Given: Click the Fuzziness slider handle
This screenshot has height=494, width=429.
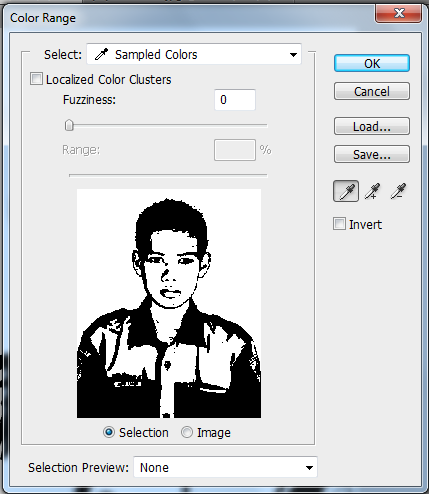Looking at the screenshot, I should click(69, 125).
